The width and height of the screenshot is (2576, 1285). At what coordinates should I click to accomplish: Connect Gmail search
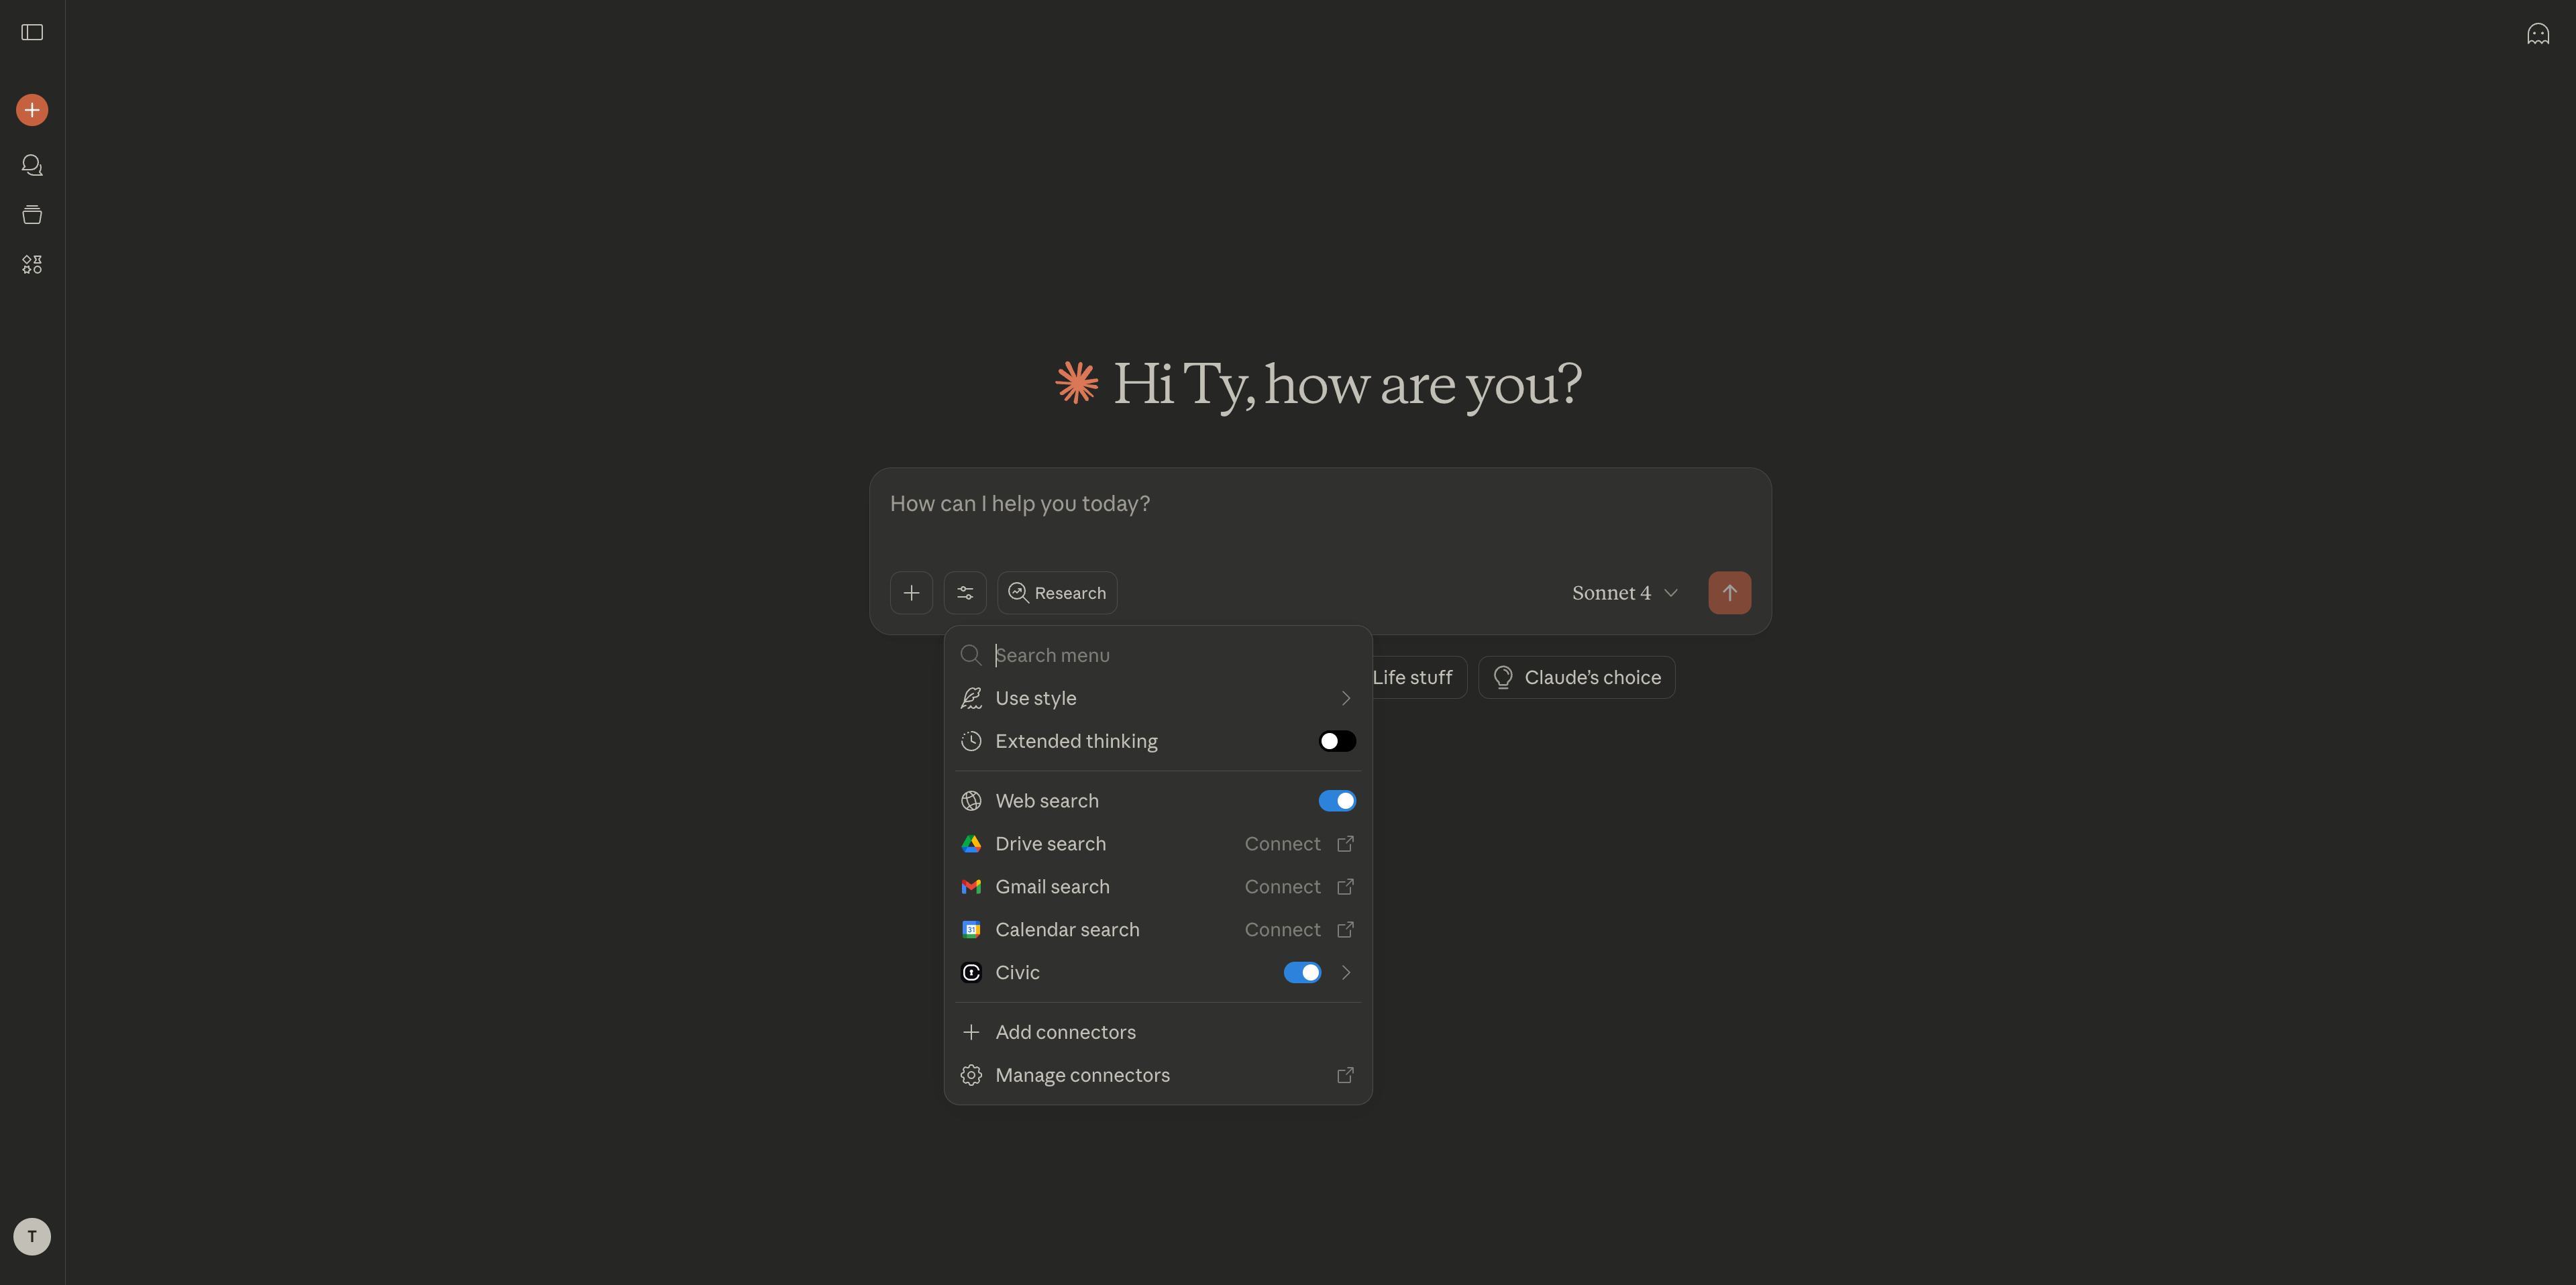point(1283,886)
